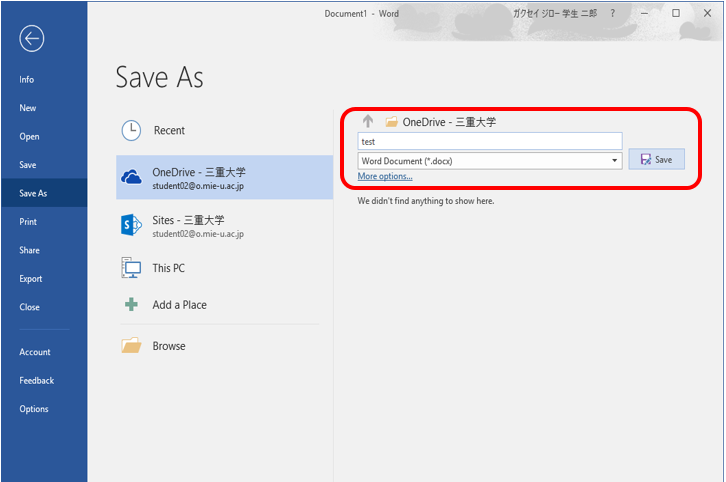The width and height of the screenshot is (726, 482).
Task: Choose Add a Place label
Action: 180,305
